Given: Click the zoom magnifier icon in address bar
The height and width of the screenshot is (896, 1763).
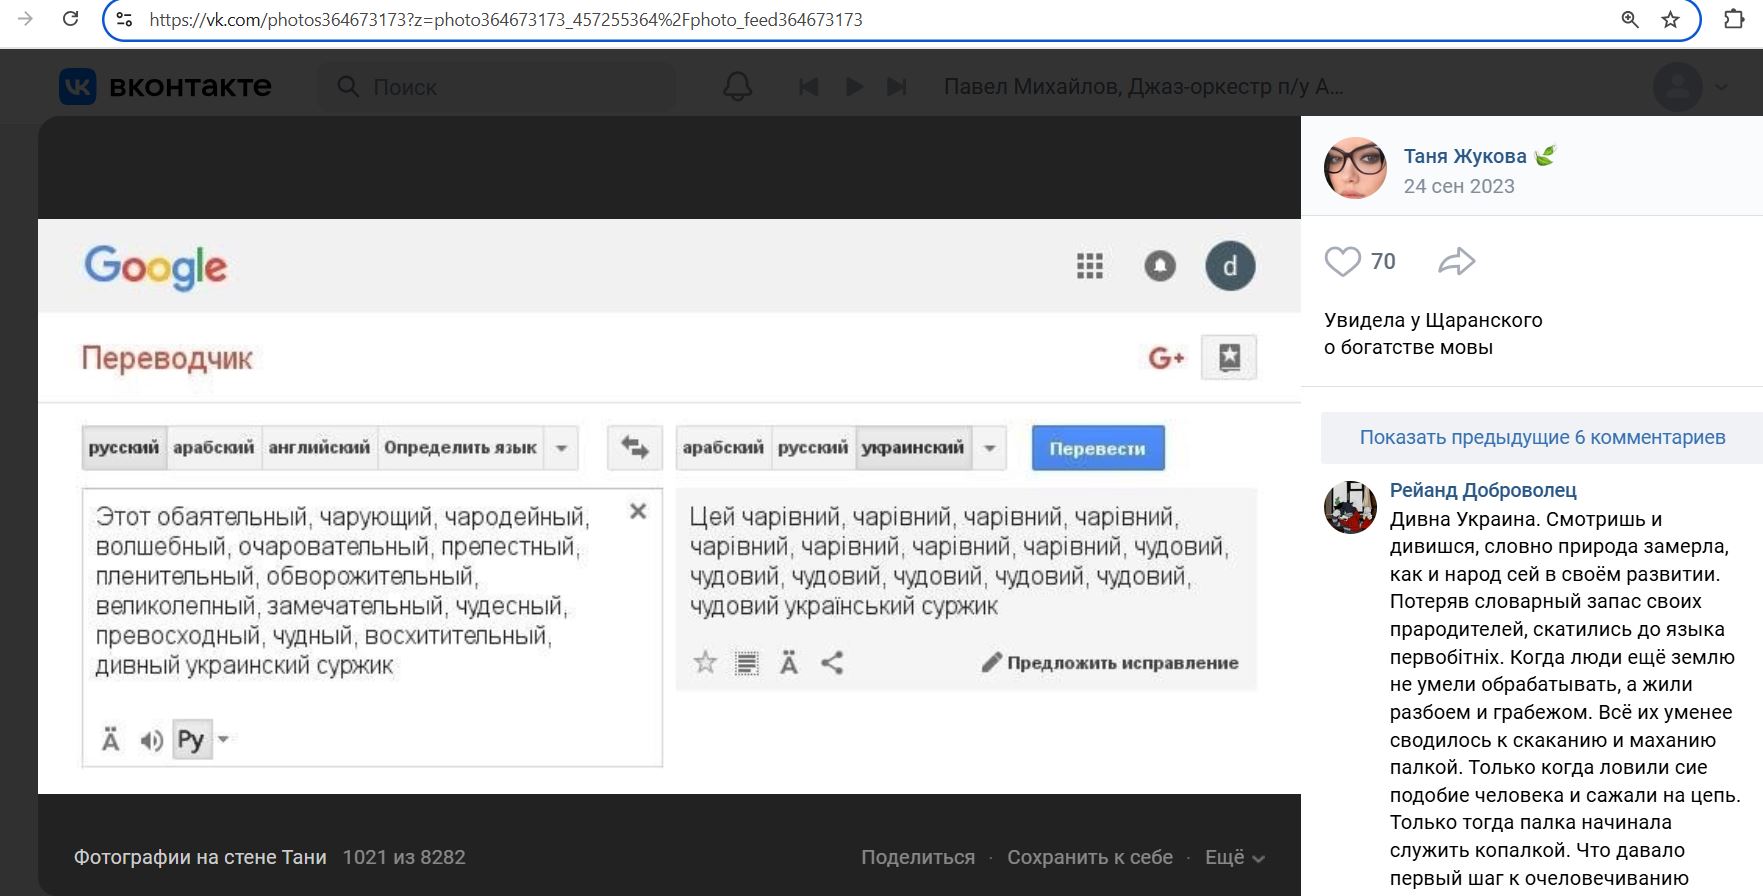Looking at the screenshot, I should (1630, 19).
